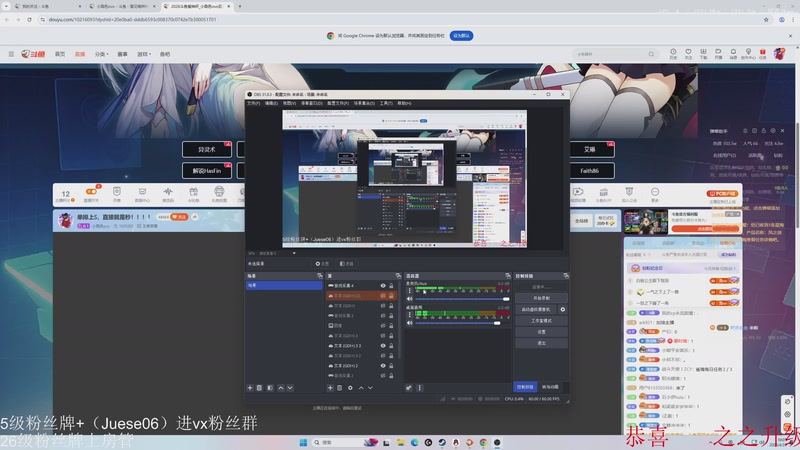Toggle visibility of topmost OBS source
Image resolution: width=800 pixels, height=450 pixels.
point(383,286)
